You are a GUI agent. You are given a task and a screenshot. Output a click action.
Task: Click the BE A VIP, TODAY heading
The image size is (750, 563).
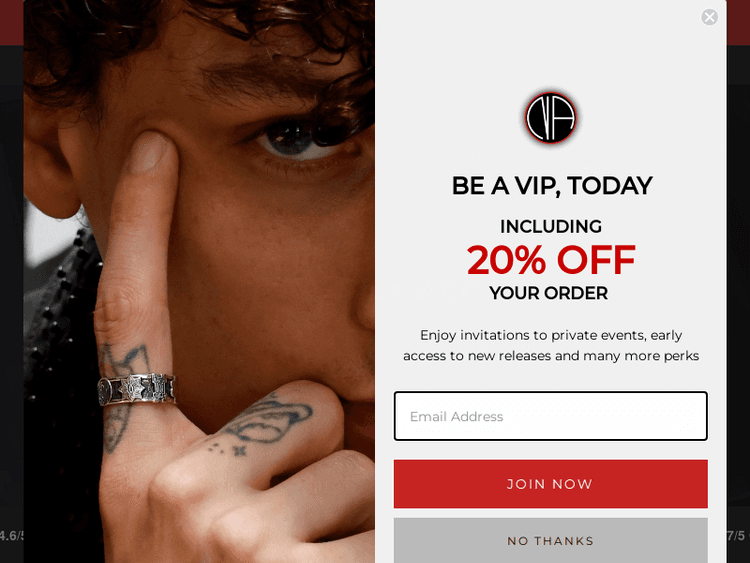pyautogui.click(x=552, y=186)
